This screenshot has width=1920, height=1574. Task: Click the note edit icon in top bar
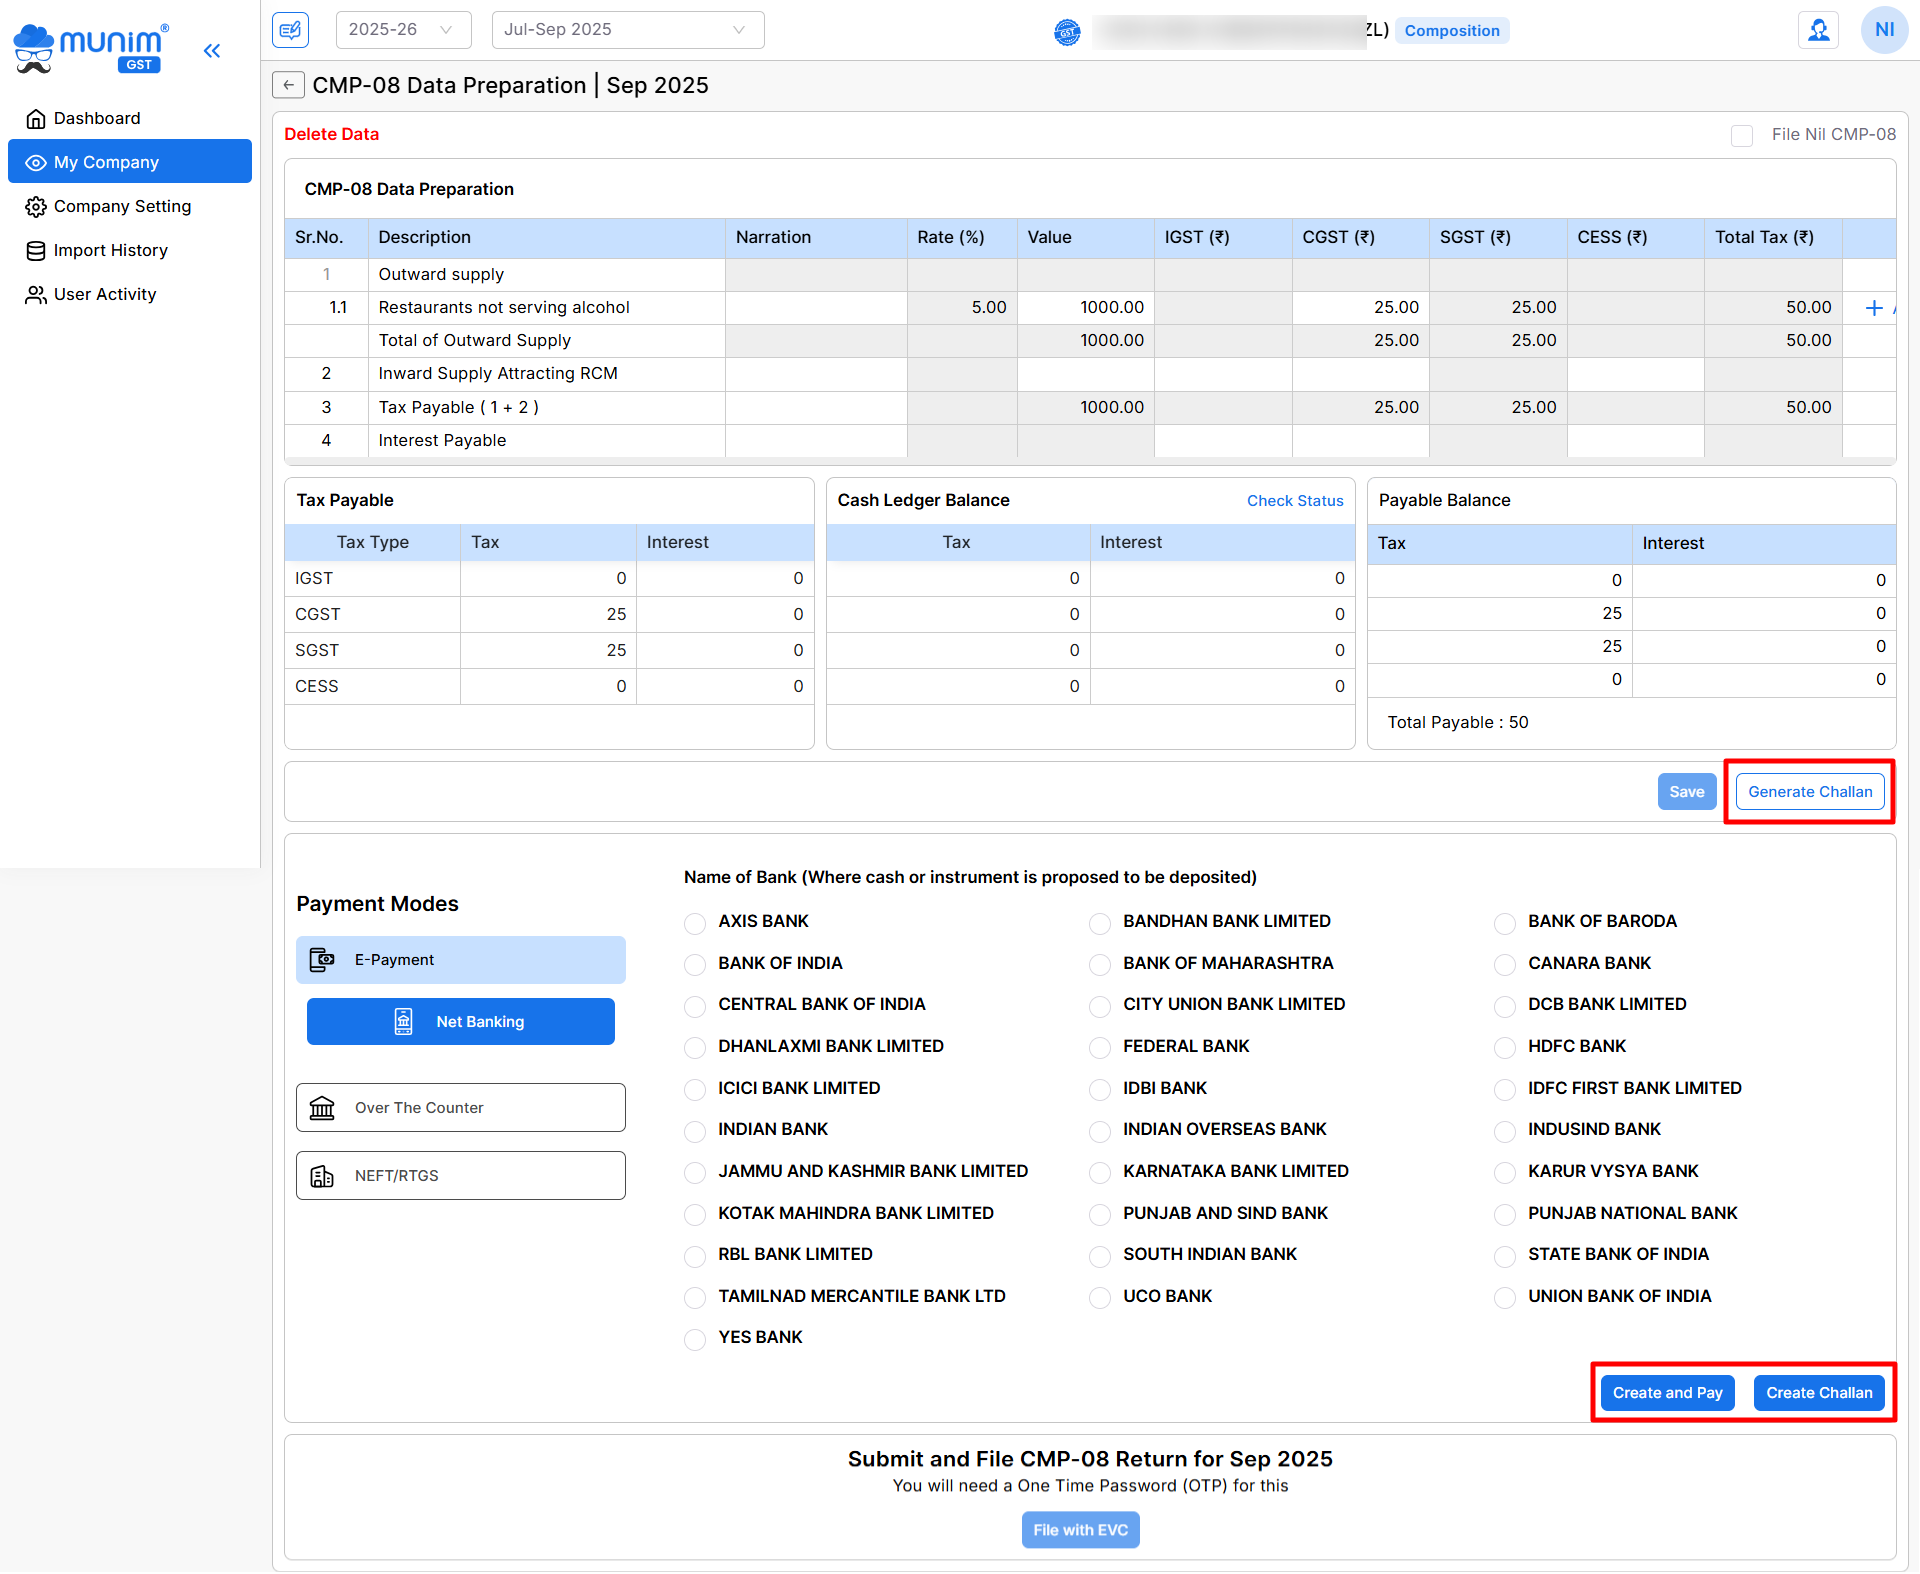290,30
